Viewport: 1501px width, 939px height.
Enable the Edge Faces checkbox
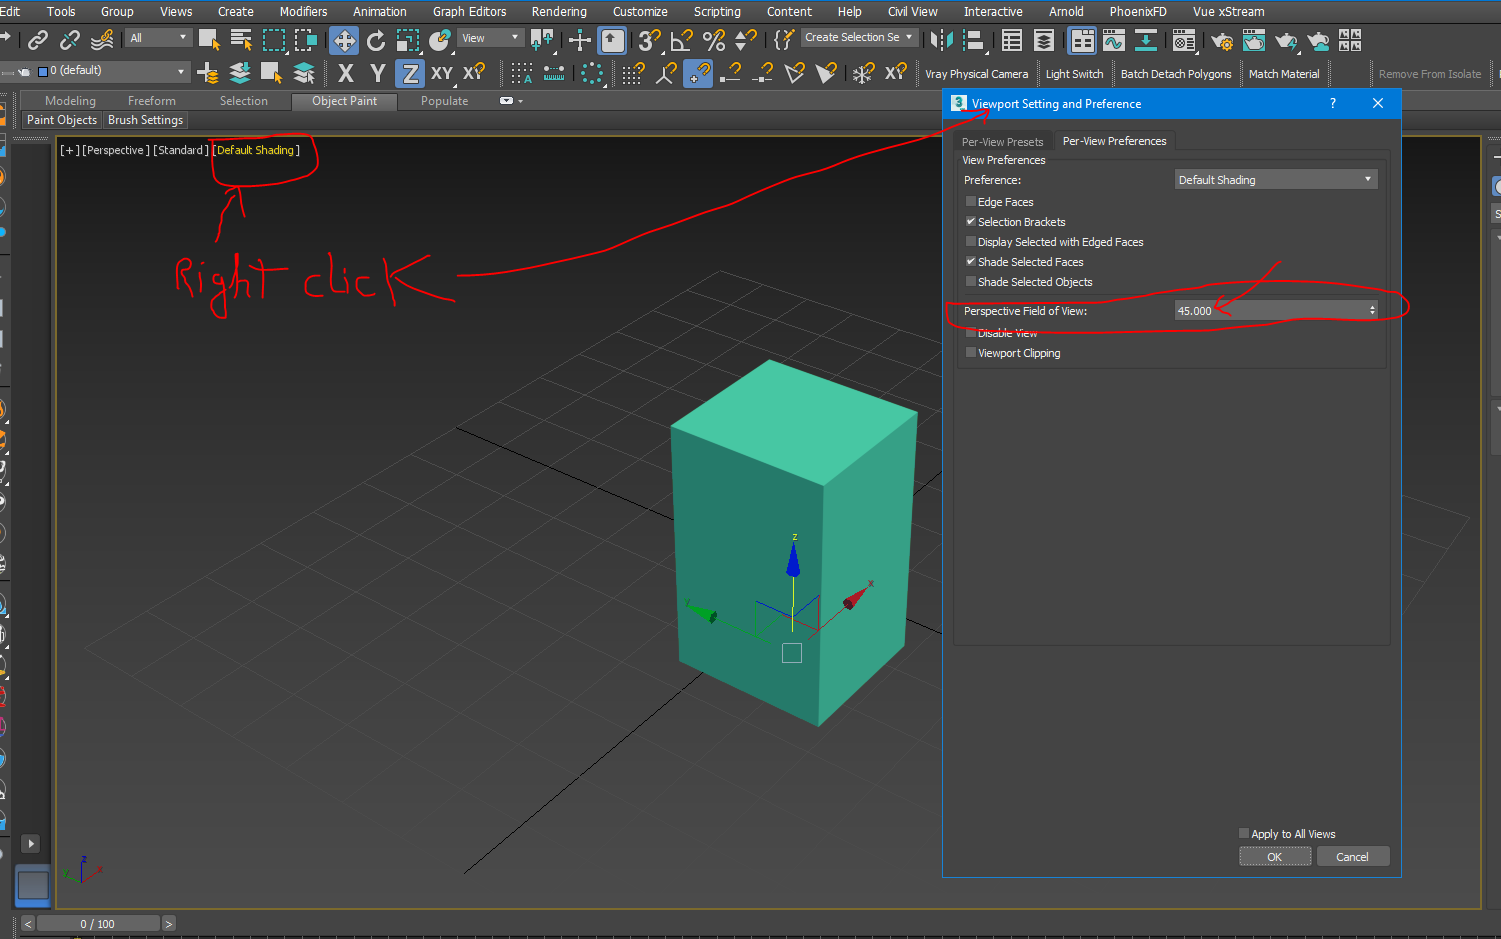(x=970, y=201)
